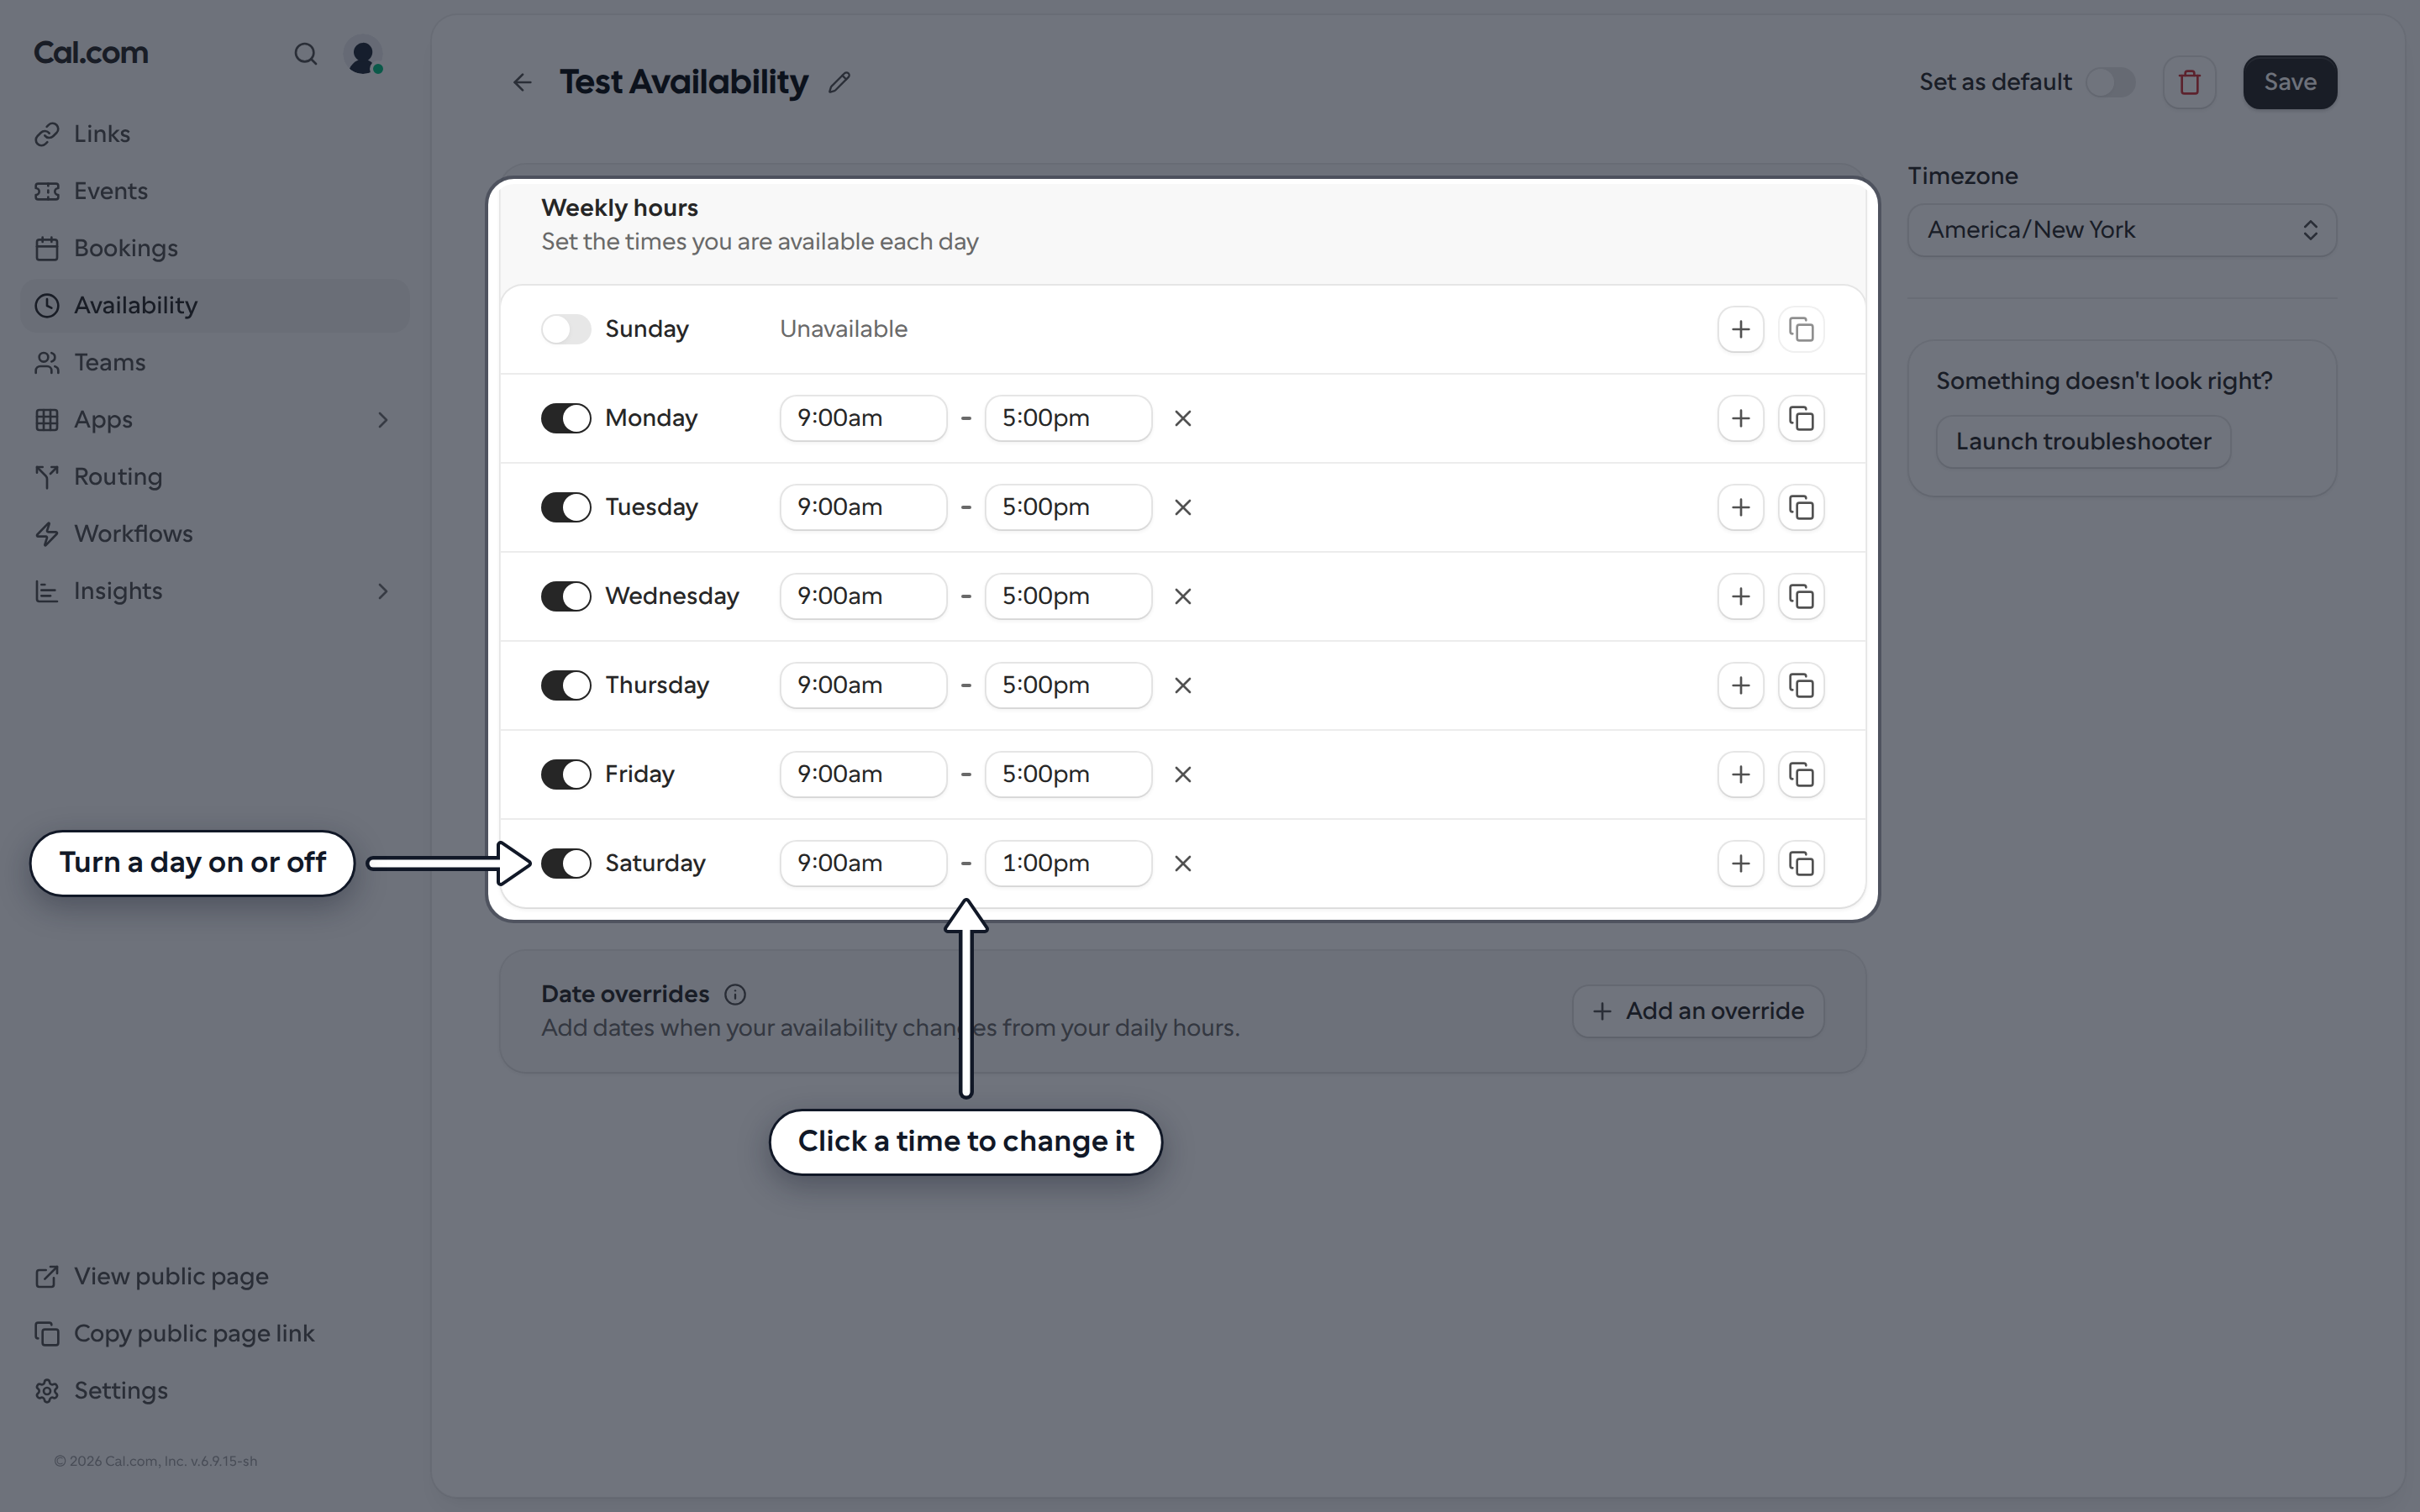Click the Save button
Screen dimensions: 2420x1512
pos(2290,82)
